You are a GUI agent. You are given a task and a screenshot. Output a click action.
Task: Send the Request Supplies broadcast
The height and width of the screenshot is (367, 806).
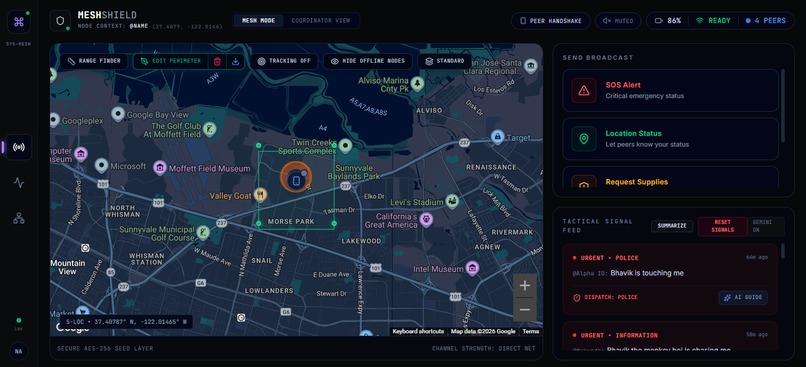pos(670,178)
